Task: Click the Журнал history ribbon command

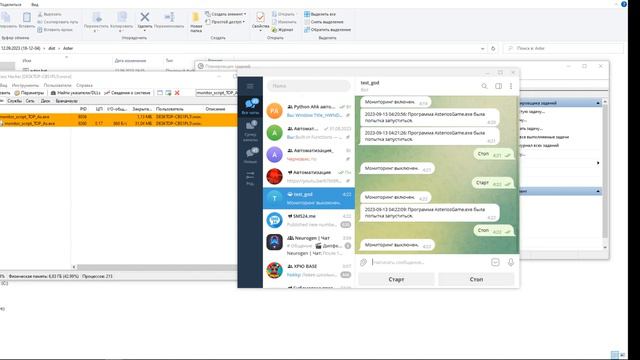Action: 282,30
